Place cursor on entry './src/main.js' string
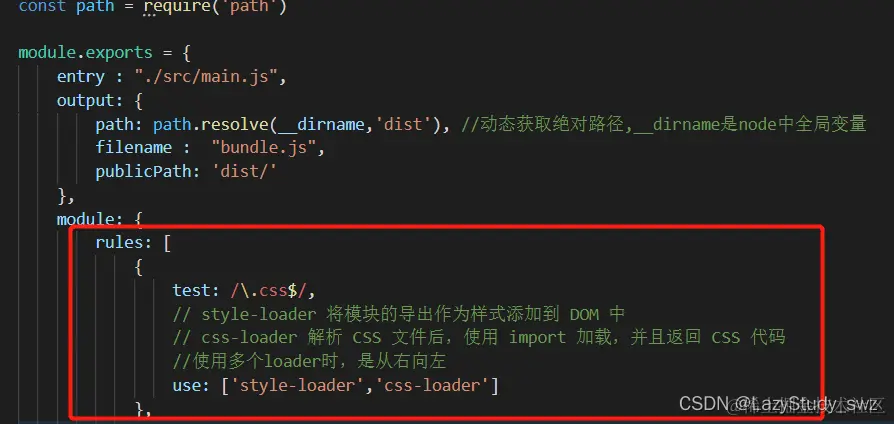 (206, 77)
